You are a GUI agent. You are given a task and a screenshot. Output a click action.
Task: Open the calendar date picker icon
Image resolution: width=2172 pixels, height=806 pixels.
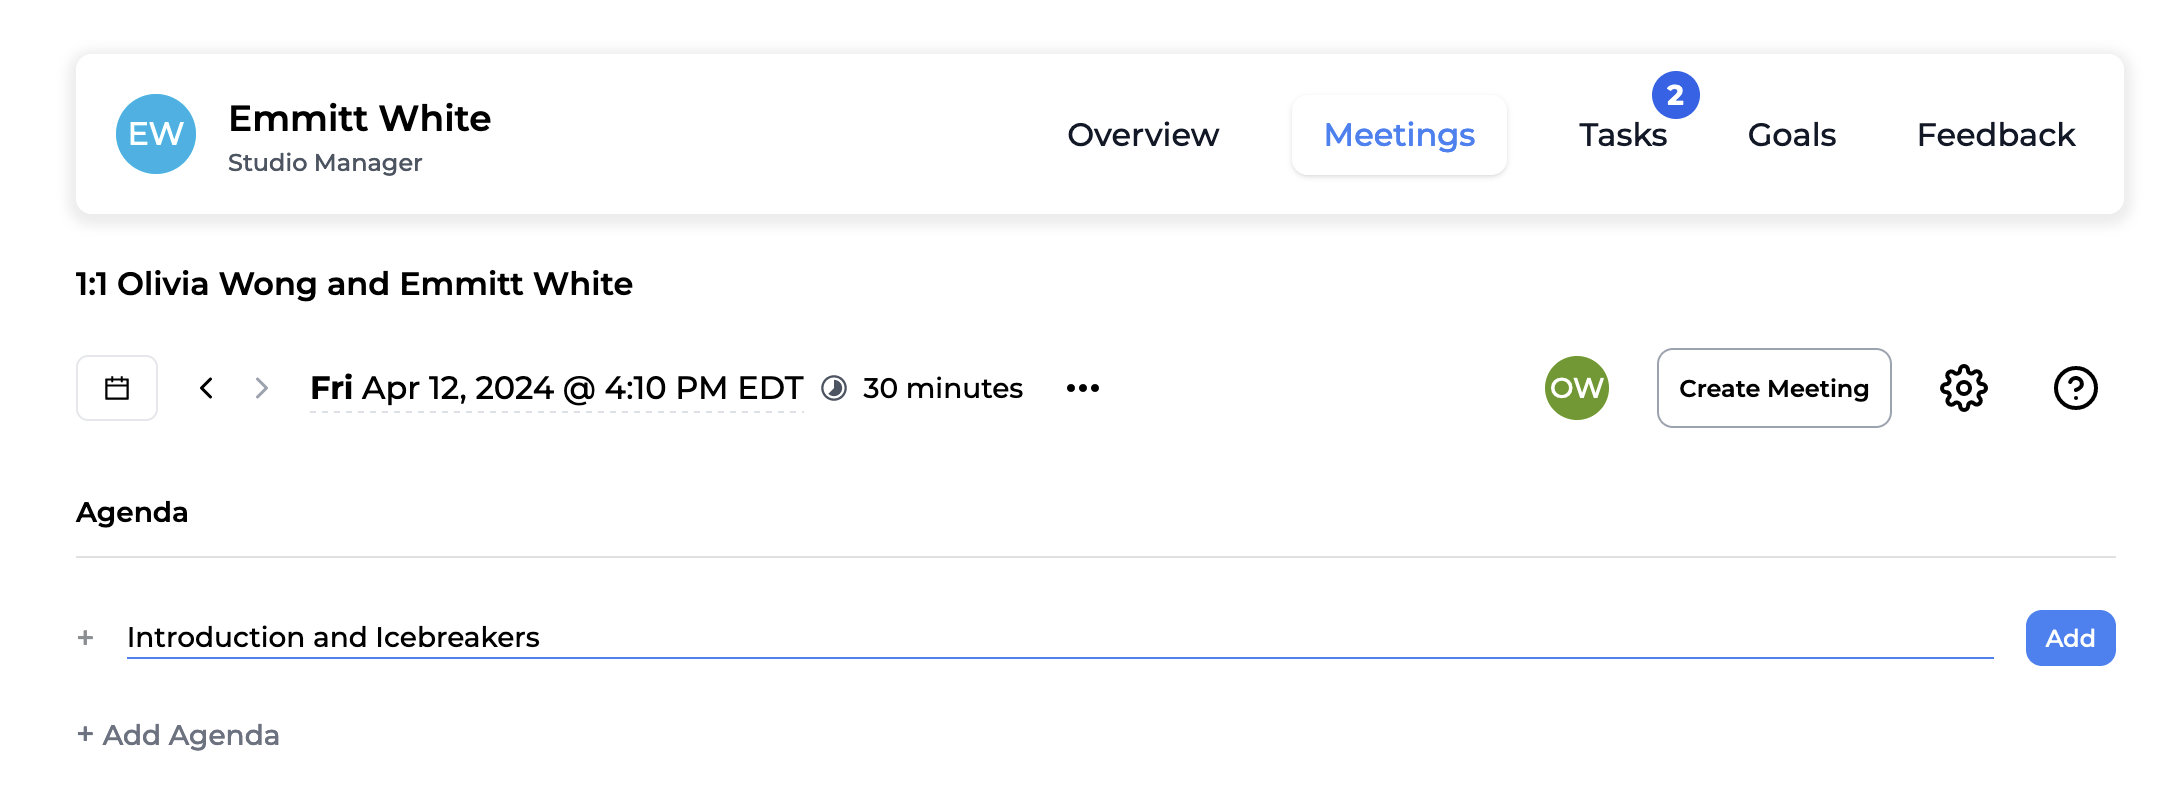tap(117, 388)
